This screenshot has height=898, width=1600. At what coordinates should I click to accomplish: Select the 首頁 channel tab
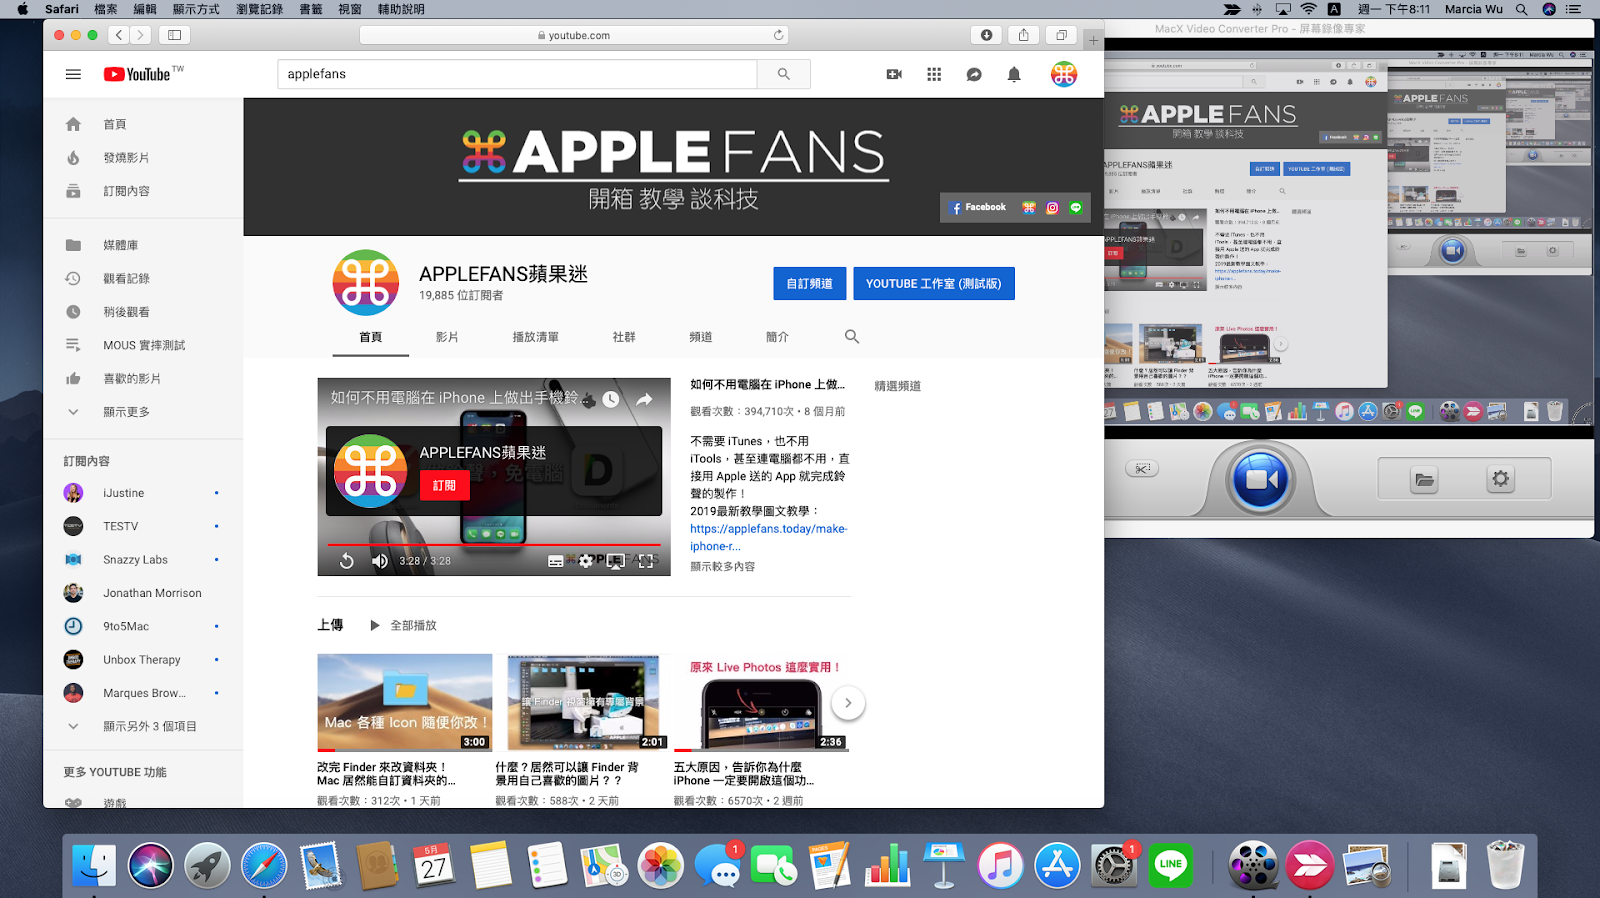[x=371, y=337]
